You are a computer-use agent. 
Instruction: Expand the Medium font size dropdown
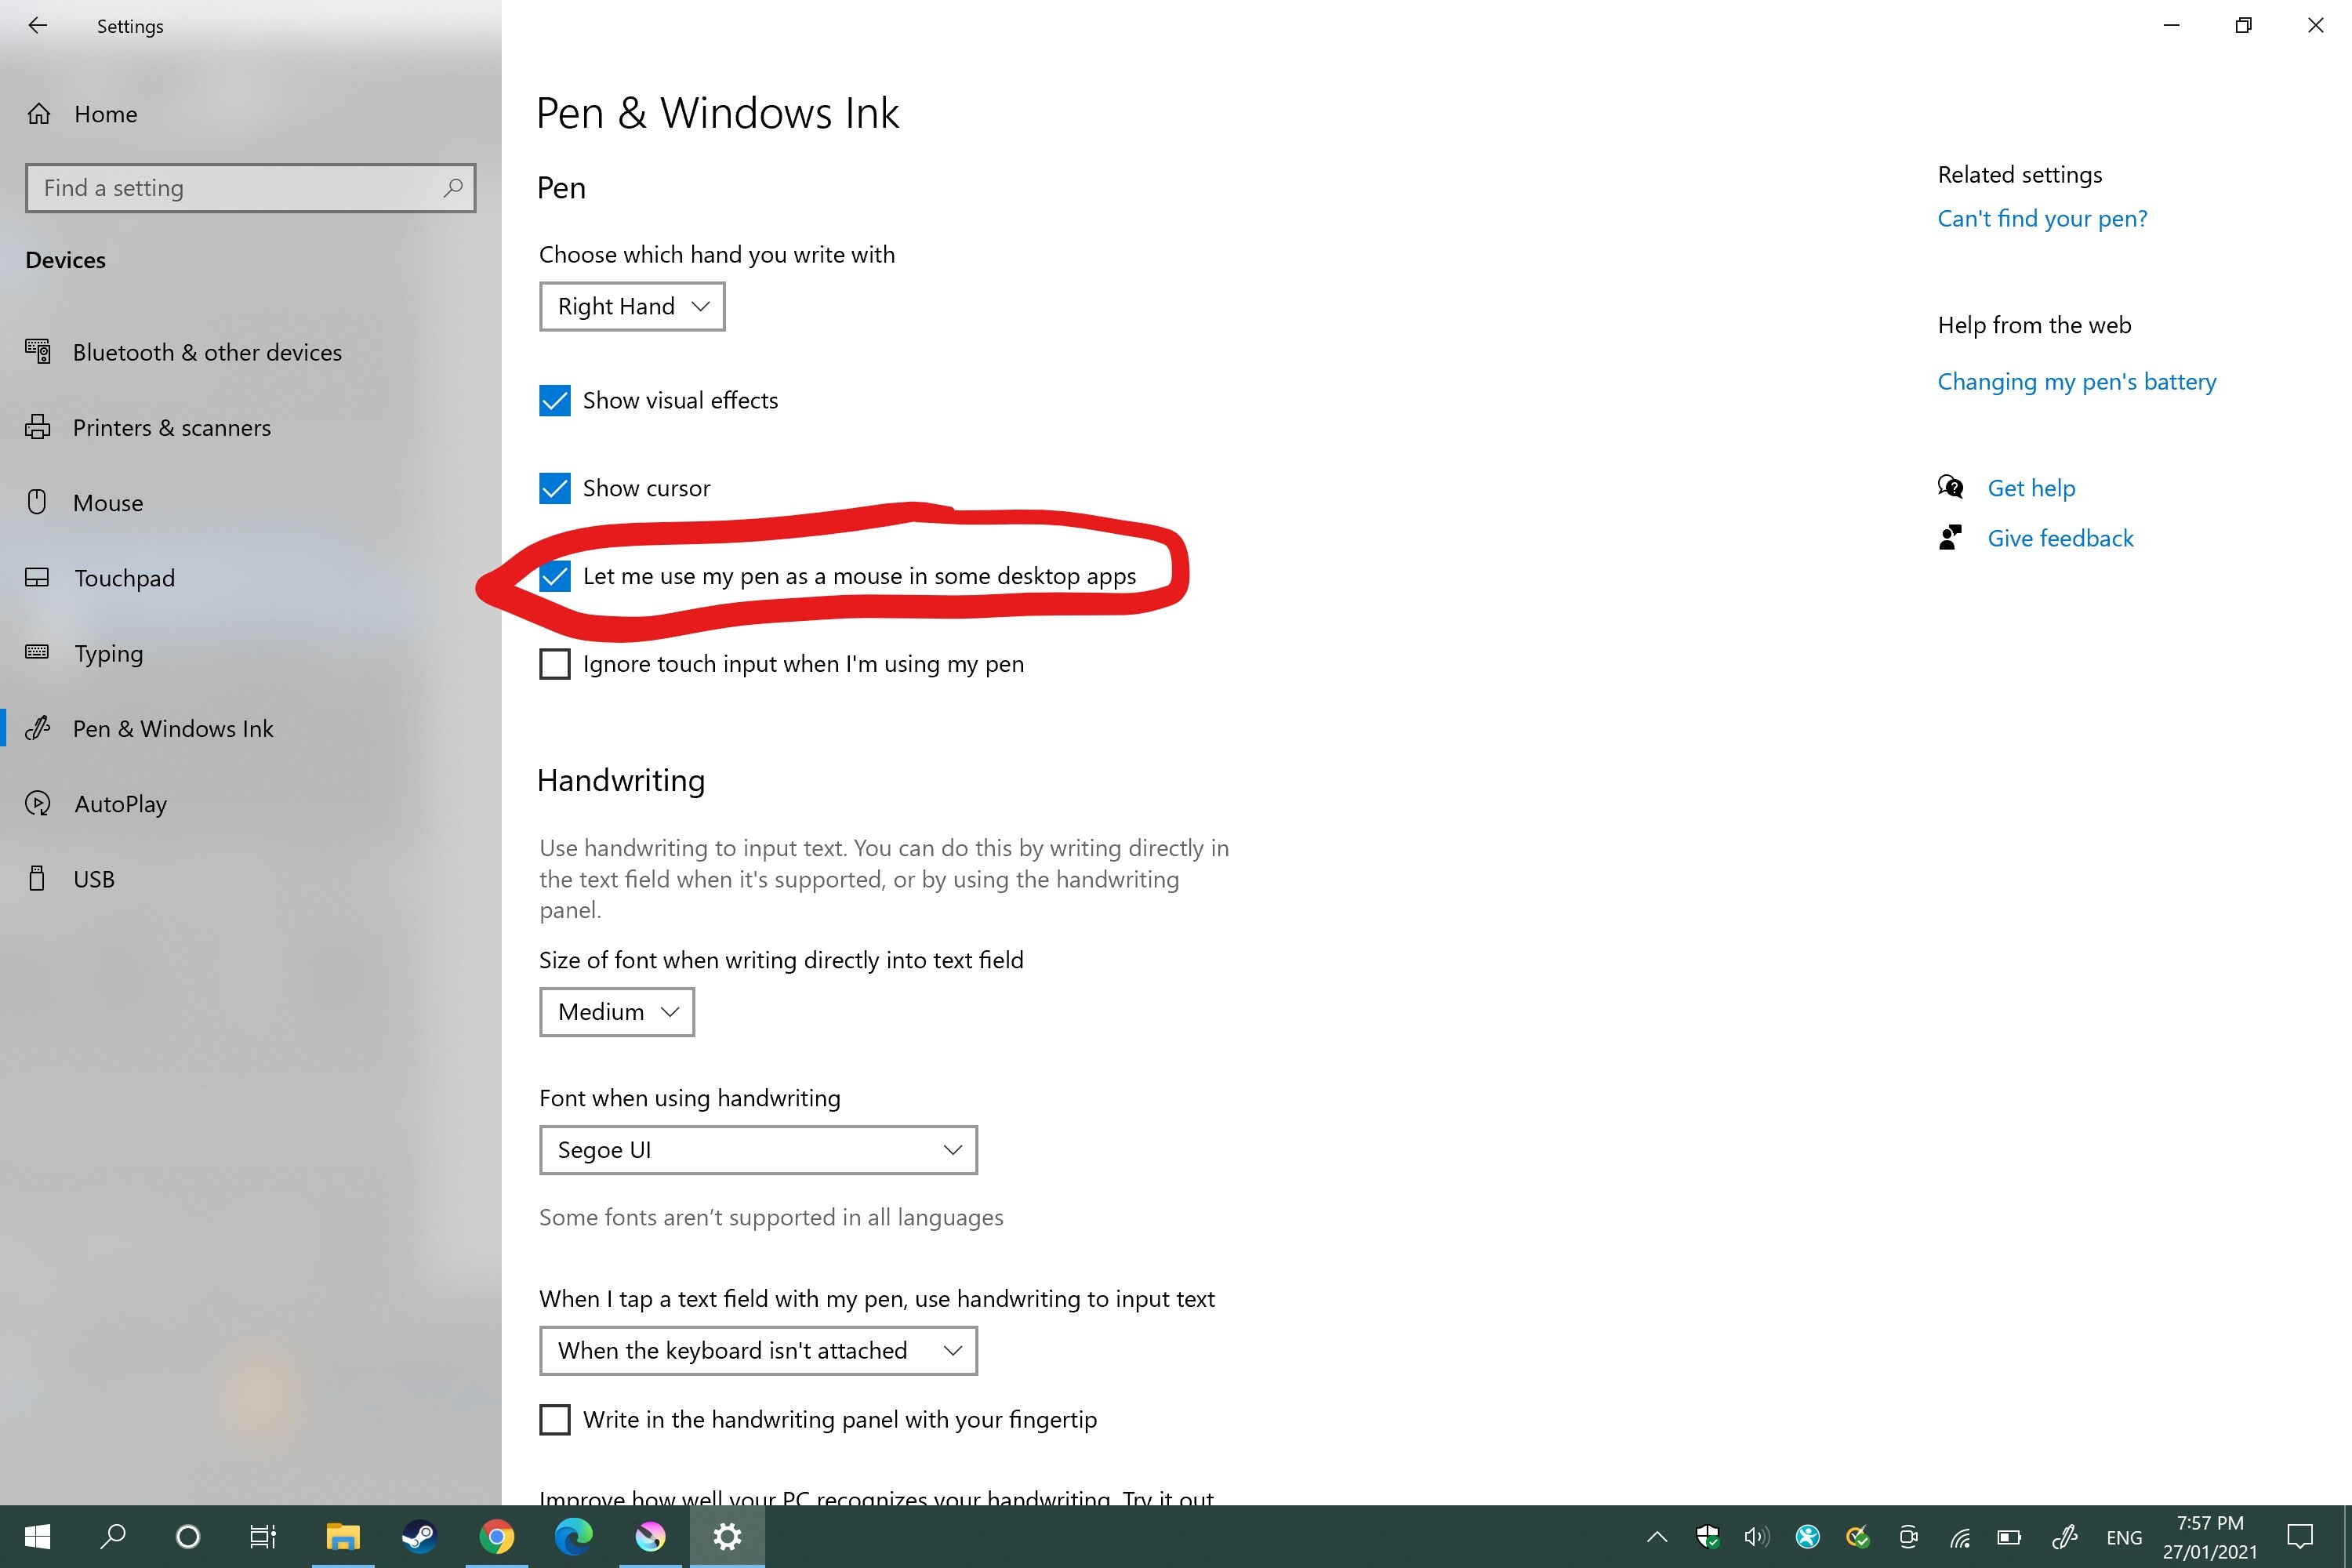tap(617, 1012)
